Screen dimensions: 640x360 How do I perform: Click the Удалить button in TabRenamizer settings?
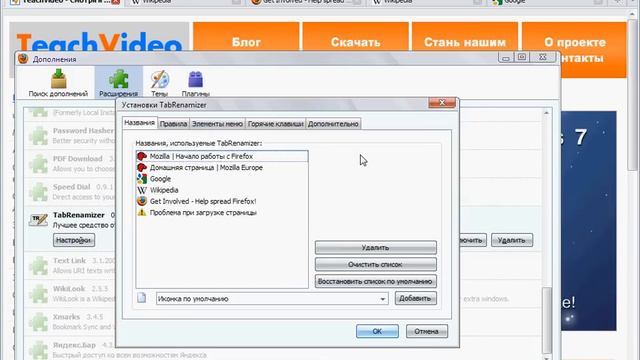[376, 248]
